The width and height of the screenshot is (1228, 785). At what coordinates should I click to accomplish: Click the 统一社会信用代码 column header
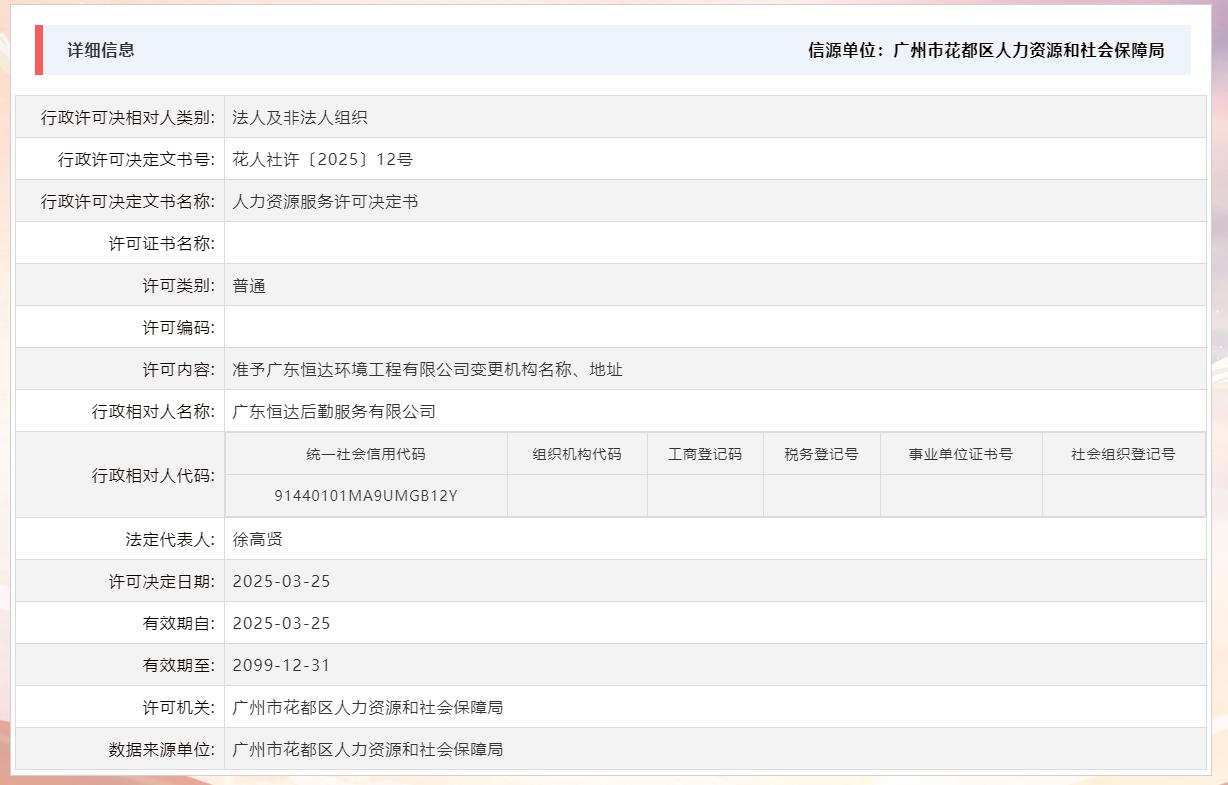pos(369,453)
